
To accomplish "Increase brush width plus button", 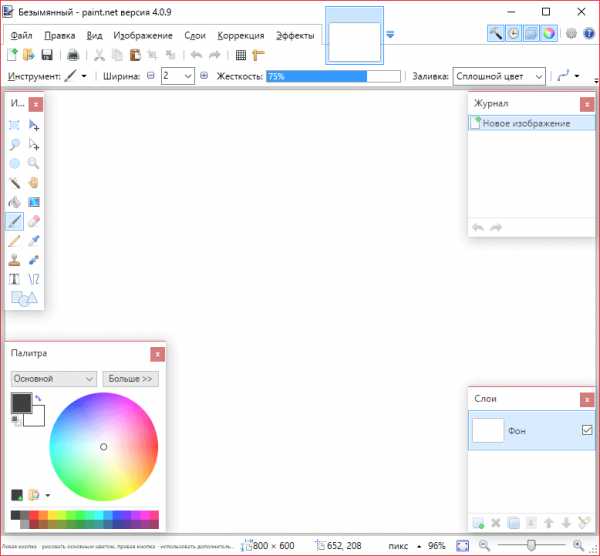I will [204, 76].
